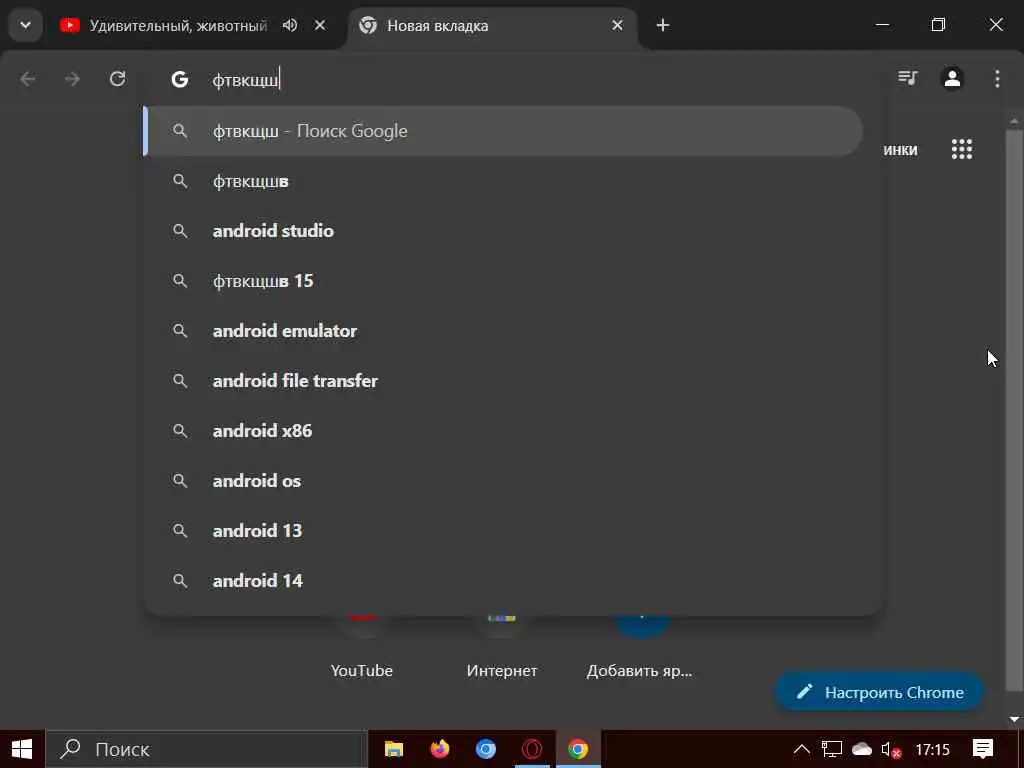This screenshot has height=768, width=1024.
Task: Open the Google apps grid icon
Action: tap(962, 150)
